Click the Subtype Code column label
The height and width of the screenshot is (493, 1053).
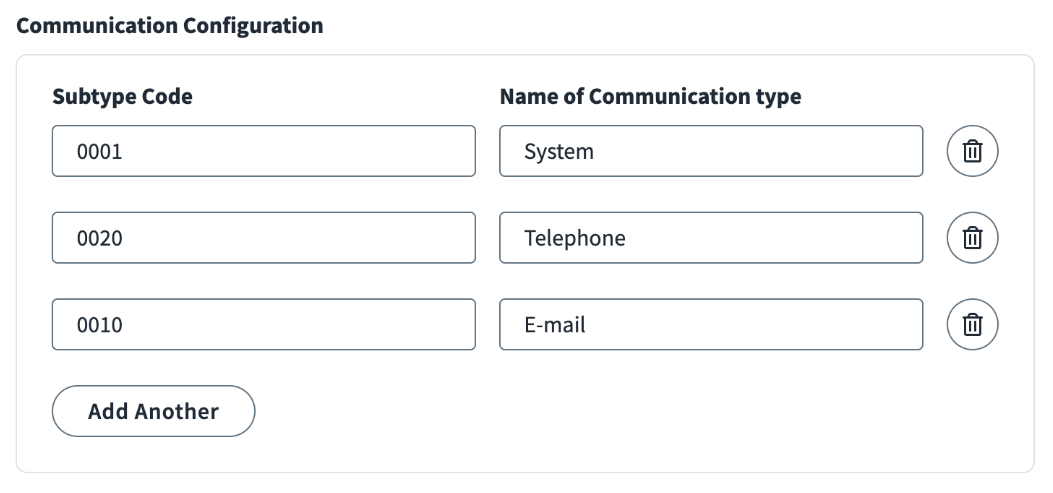click(x=122, y=97)
